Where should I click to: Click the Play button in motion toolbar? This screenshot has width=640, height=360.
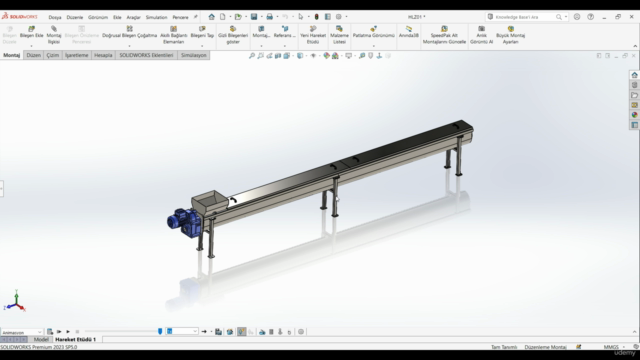[x=68, y=332]
